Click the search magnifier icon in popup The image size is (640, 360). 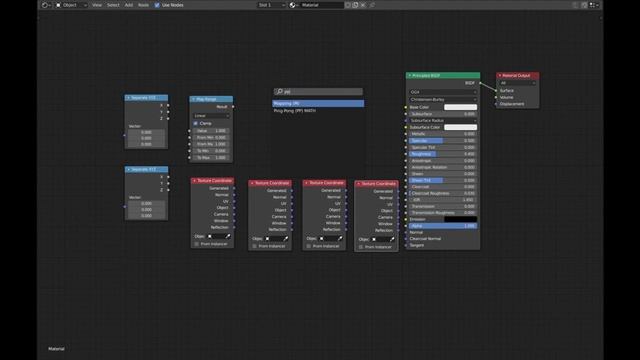(280, 91)
